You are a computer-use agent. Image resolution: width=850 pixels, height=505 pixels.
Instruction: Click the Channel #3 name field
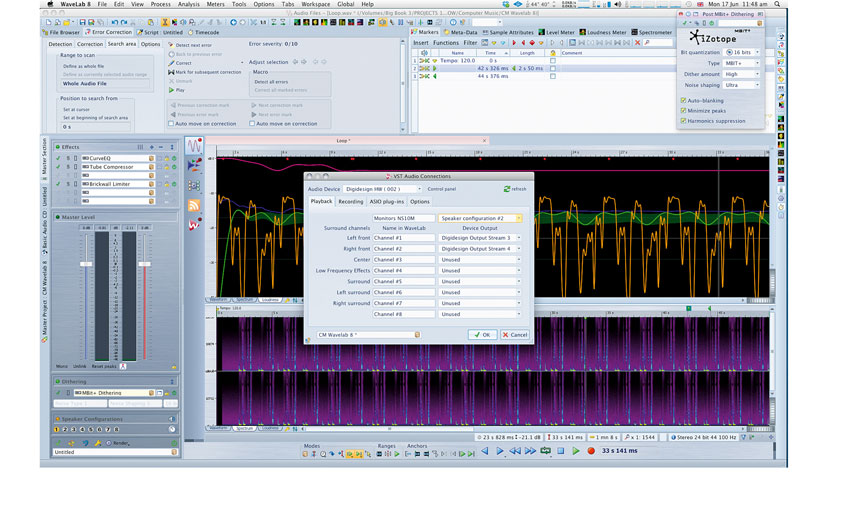tap(404, 260)
